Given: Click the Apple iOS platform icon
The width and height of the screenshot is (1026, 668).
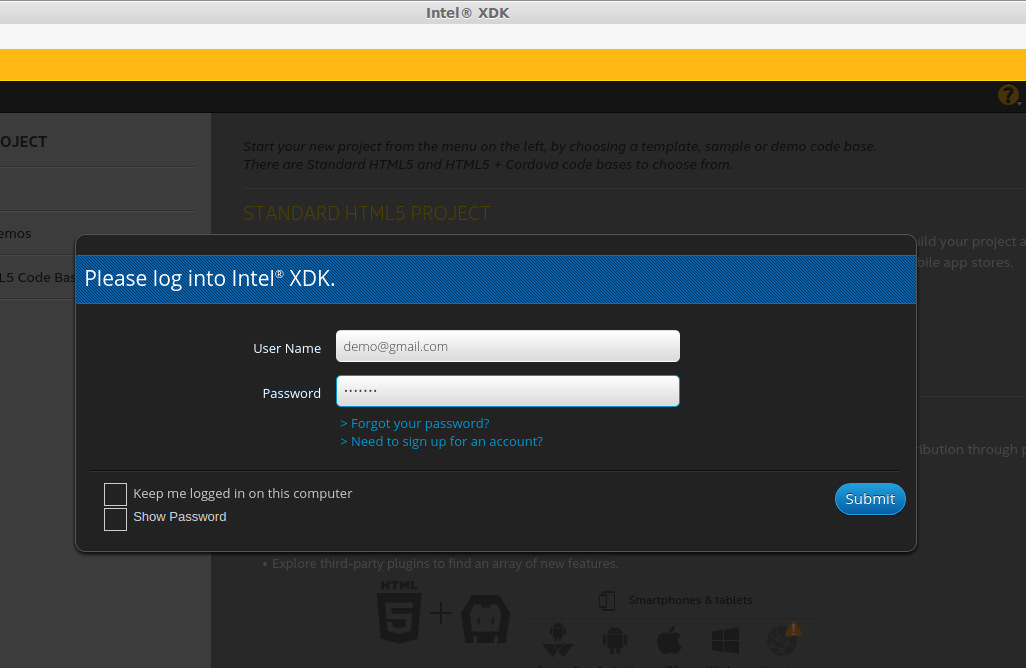Looking at the screenshot, I should point(669,640).
